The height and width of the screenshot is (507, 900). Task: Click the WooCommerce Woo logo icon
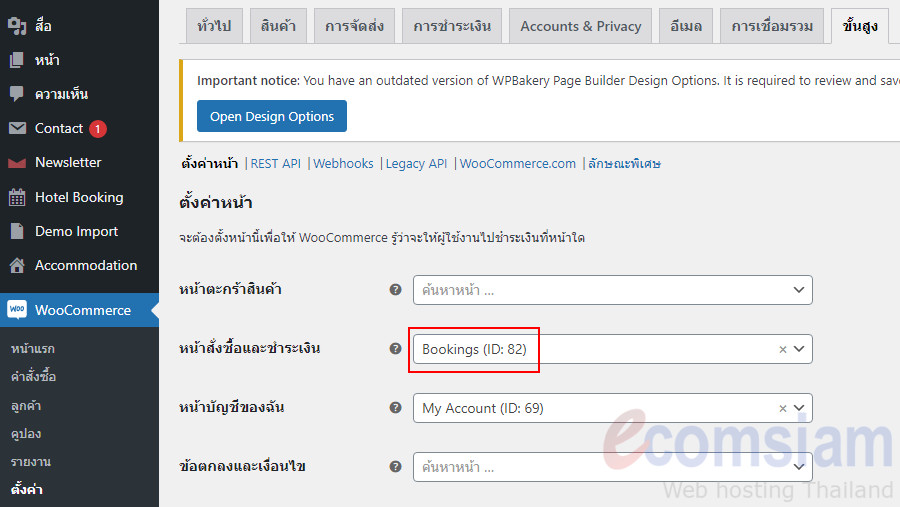pos(17,309)
